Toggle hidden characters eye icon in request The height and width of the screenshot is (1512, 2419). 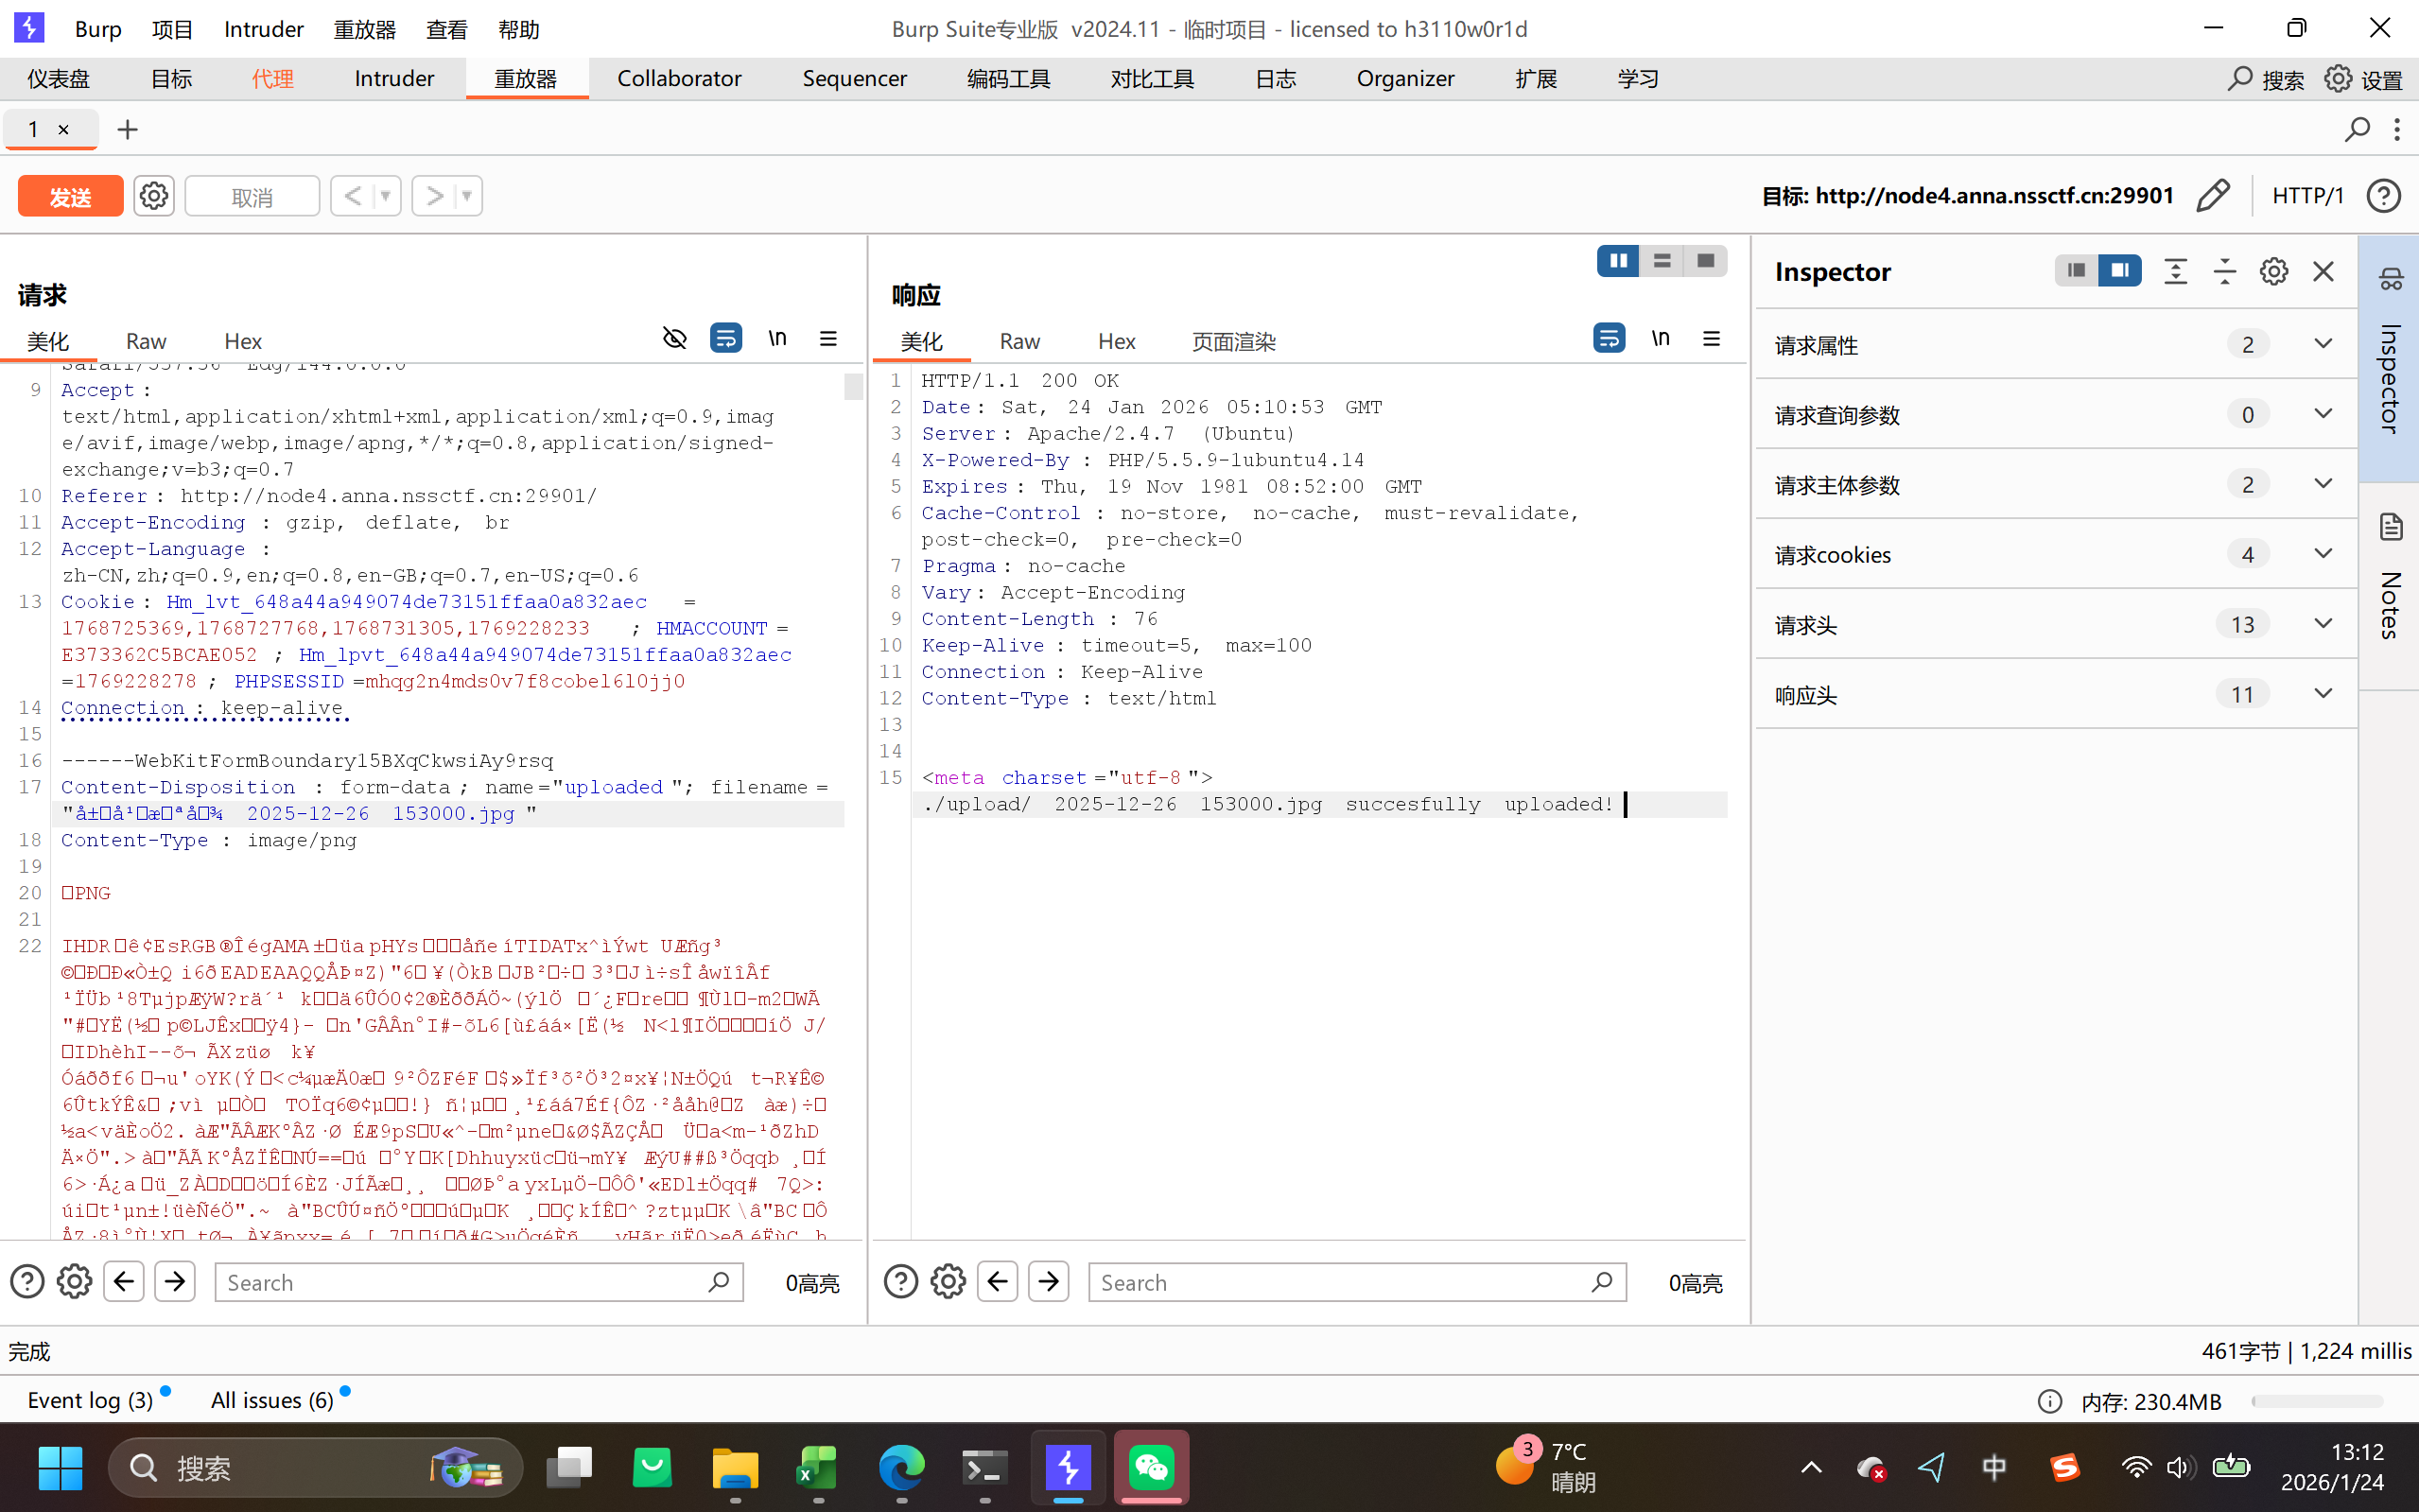pos(675,339)
